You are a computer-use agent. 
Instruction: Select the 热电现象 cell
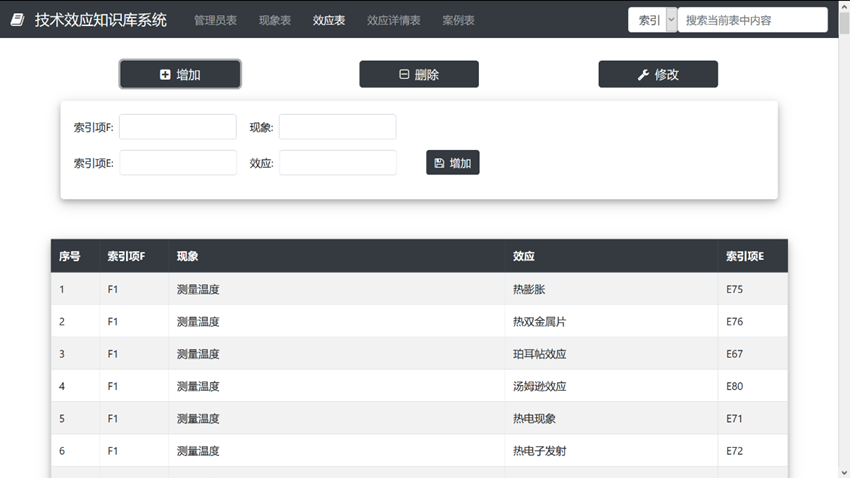(x=611, y=418)
